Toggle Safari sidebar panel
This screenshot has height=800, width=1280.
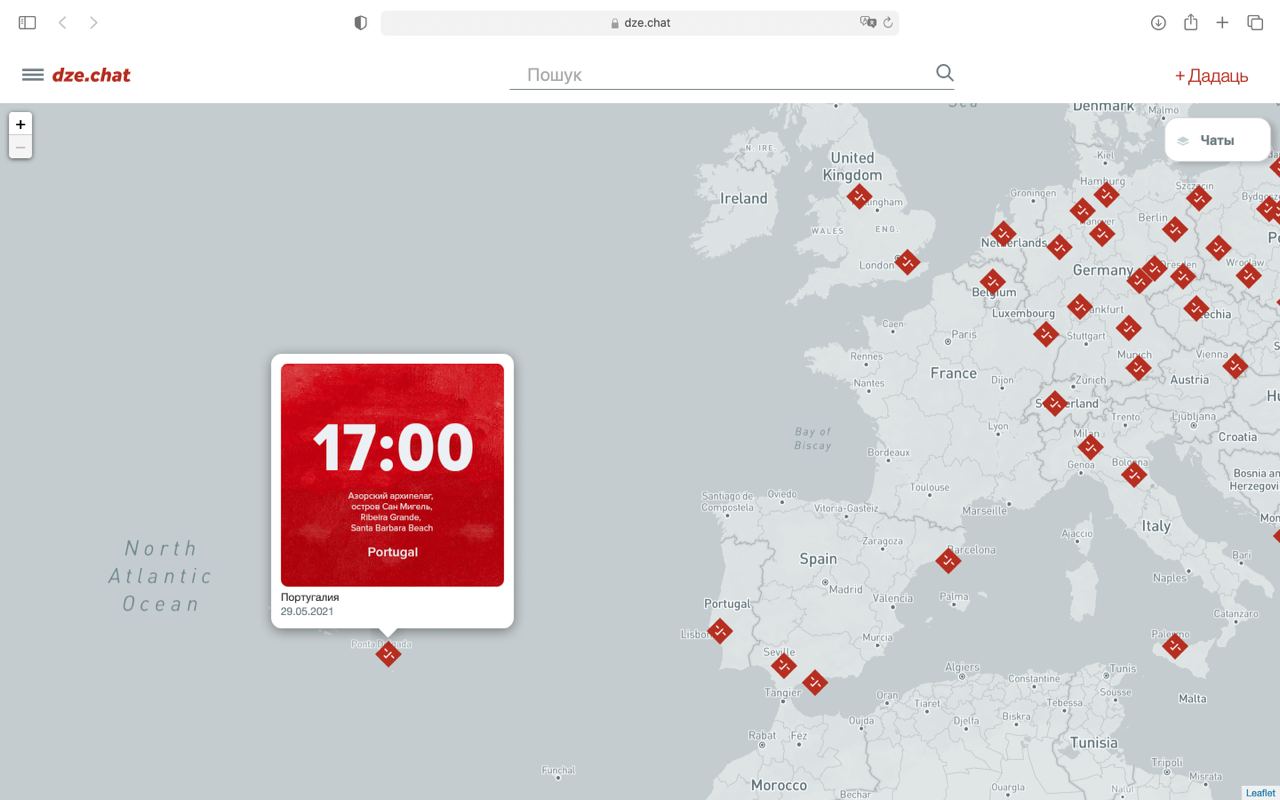(x=28, y=22)
